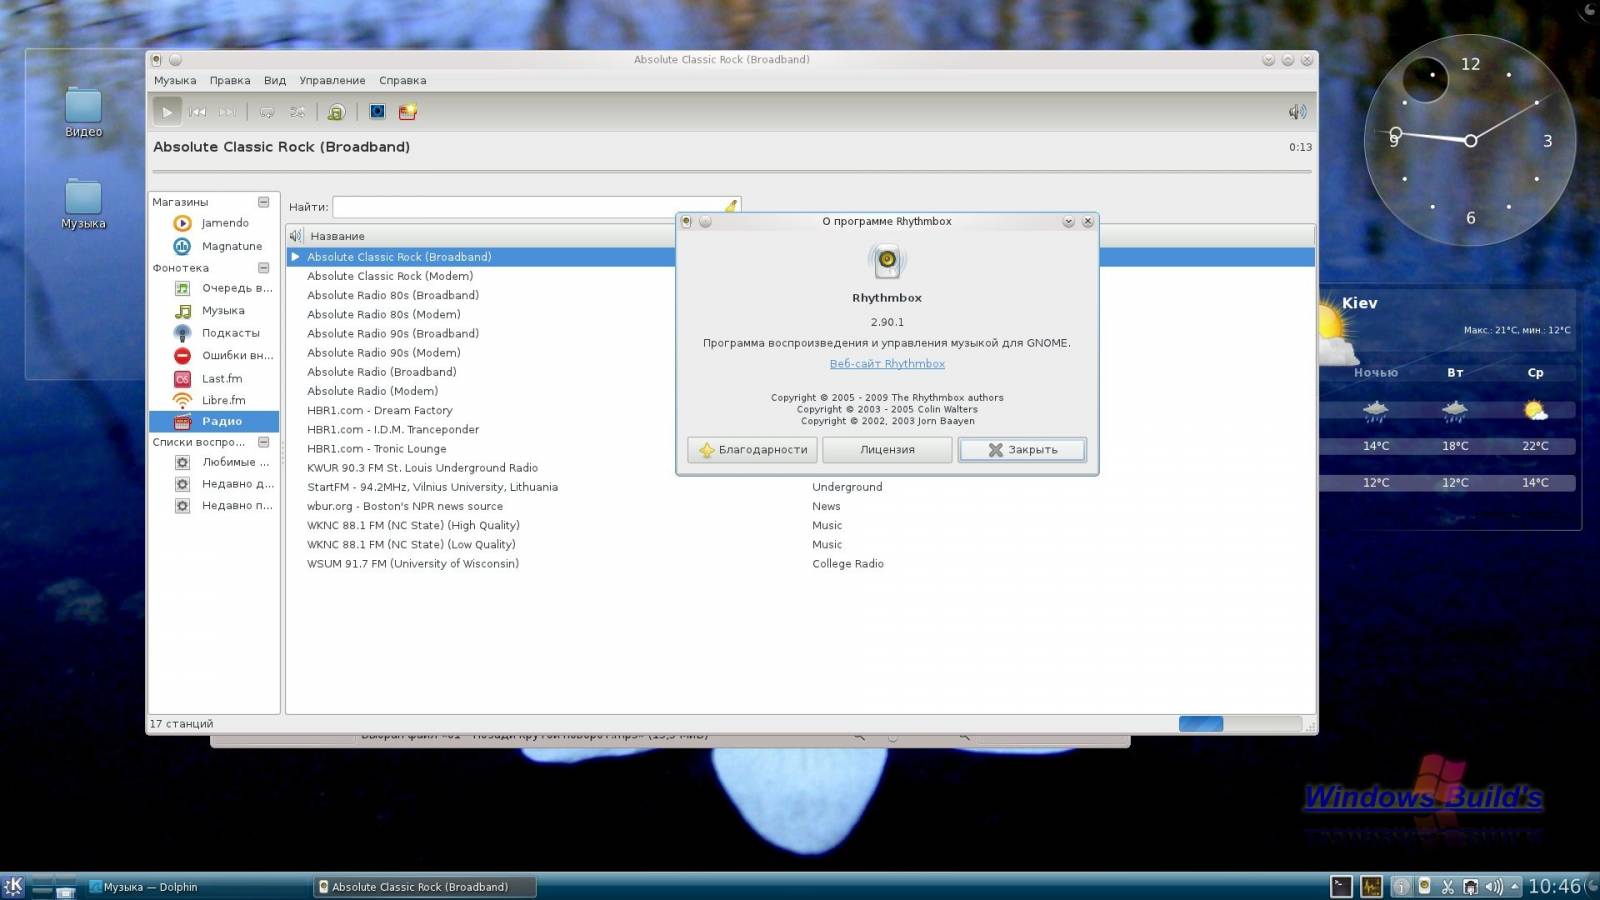Screen dimensions: 1600x900
Task: Select Ошибки вн... in the sidebar
Action: click(214, 356)
